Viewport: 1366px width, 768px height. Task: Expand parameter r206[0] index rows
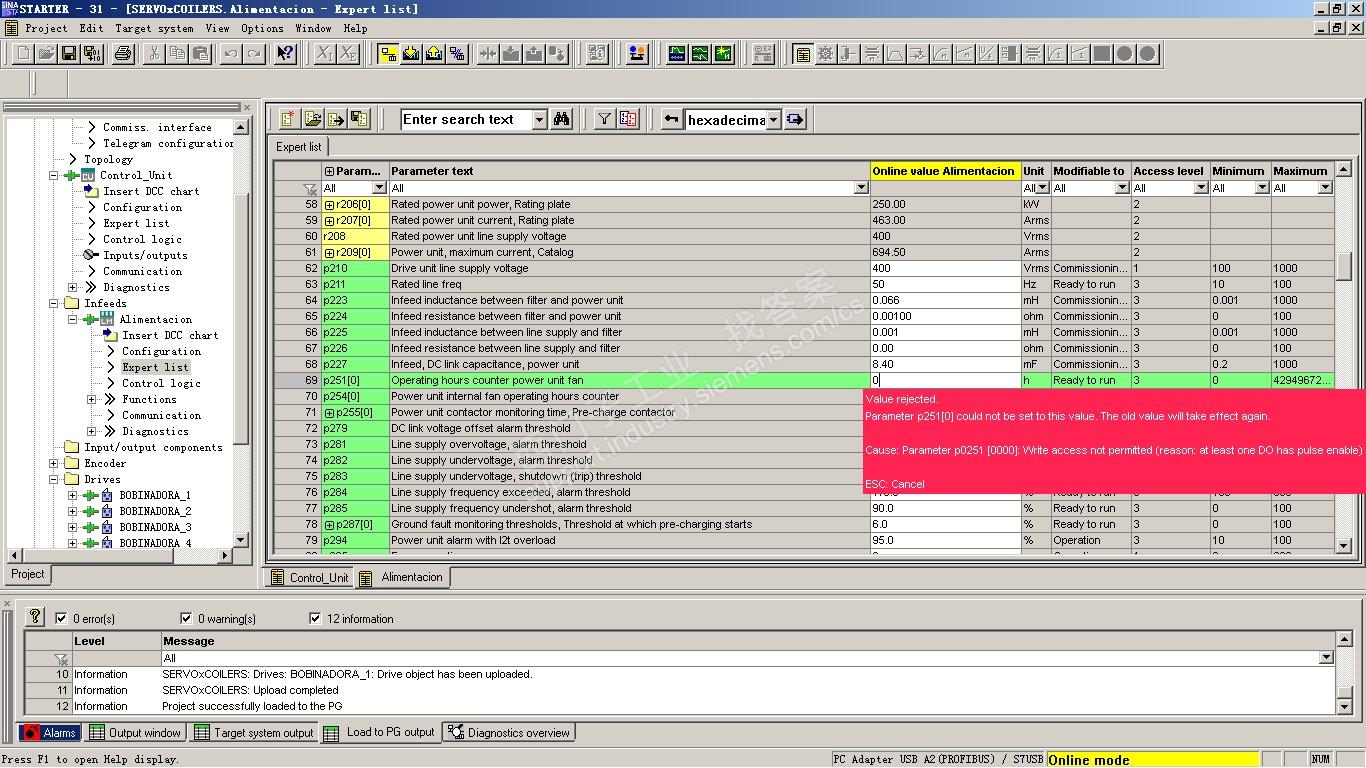pyautogui.click(x=329, y=205)
